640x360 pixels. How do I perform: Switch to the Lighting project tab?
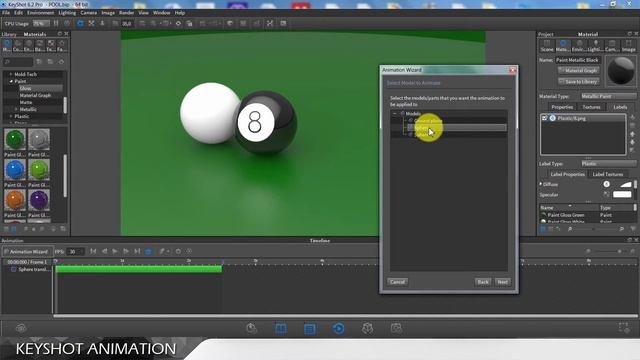click(595, 46)
